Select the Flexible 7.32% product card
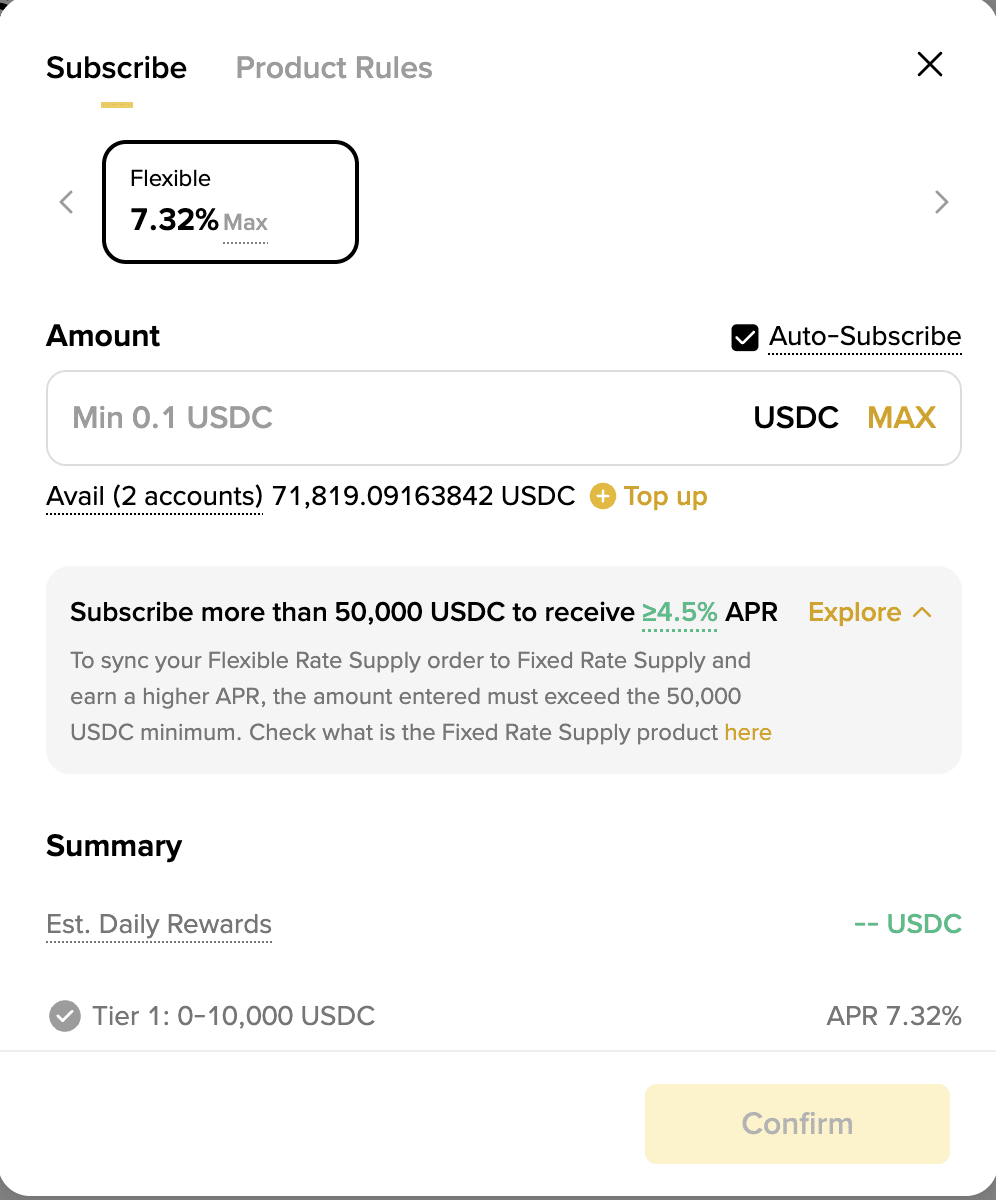The height and width of the screenshot is (1200, 996). 230,202
